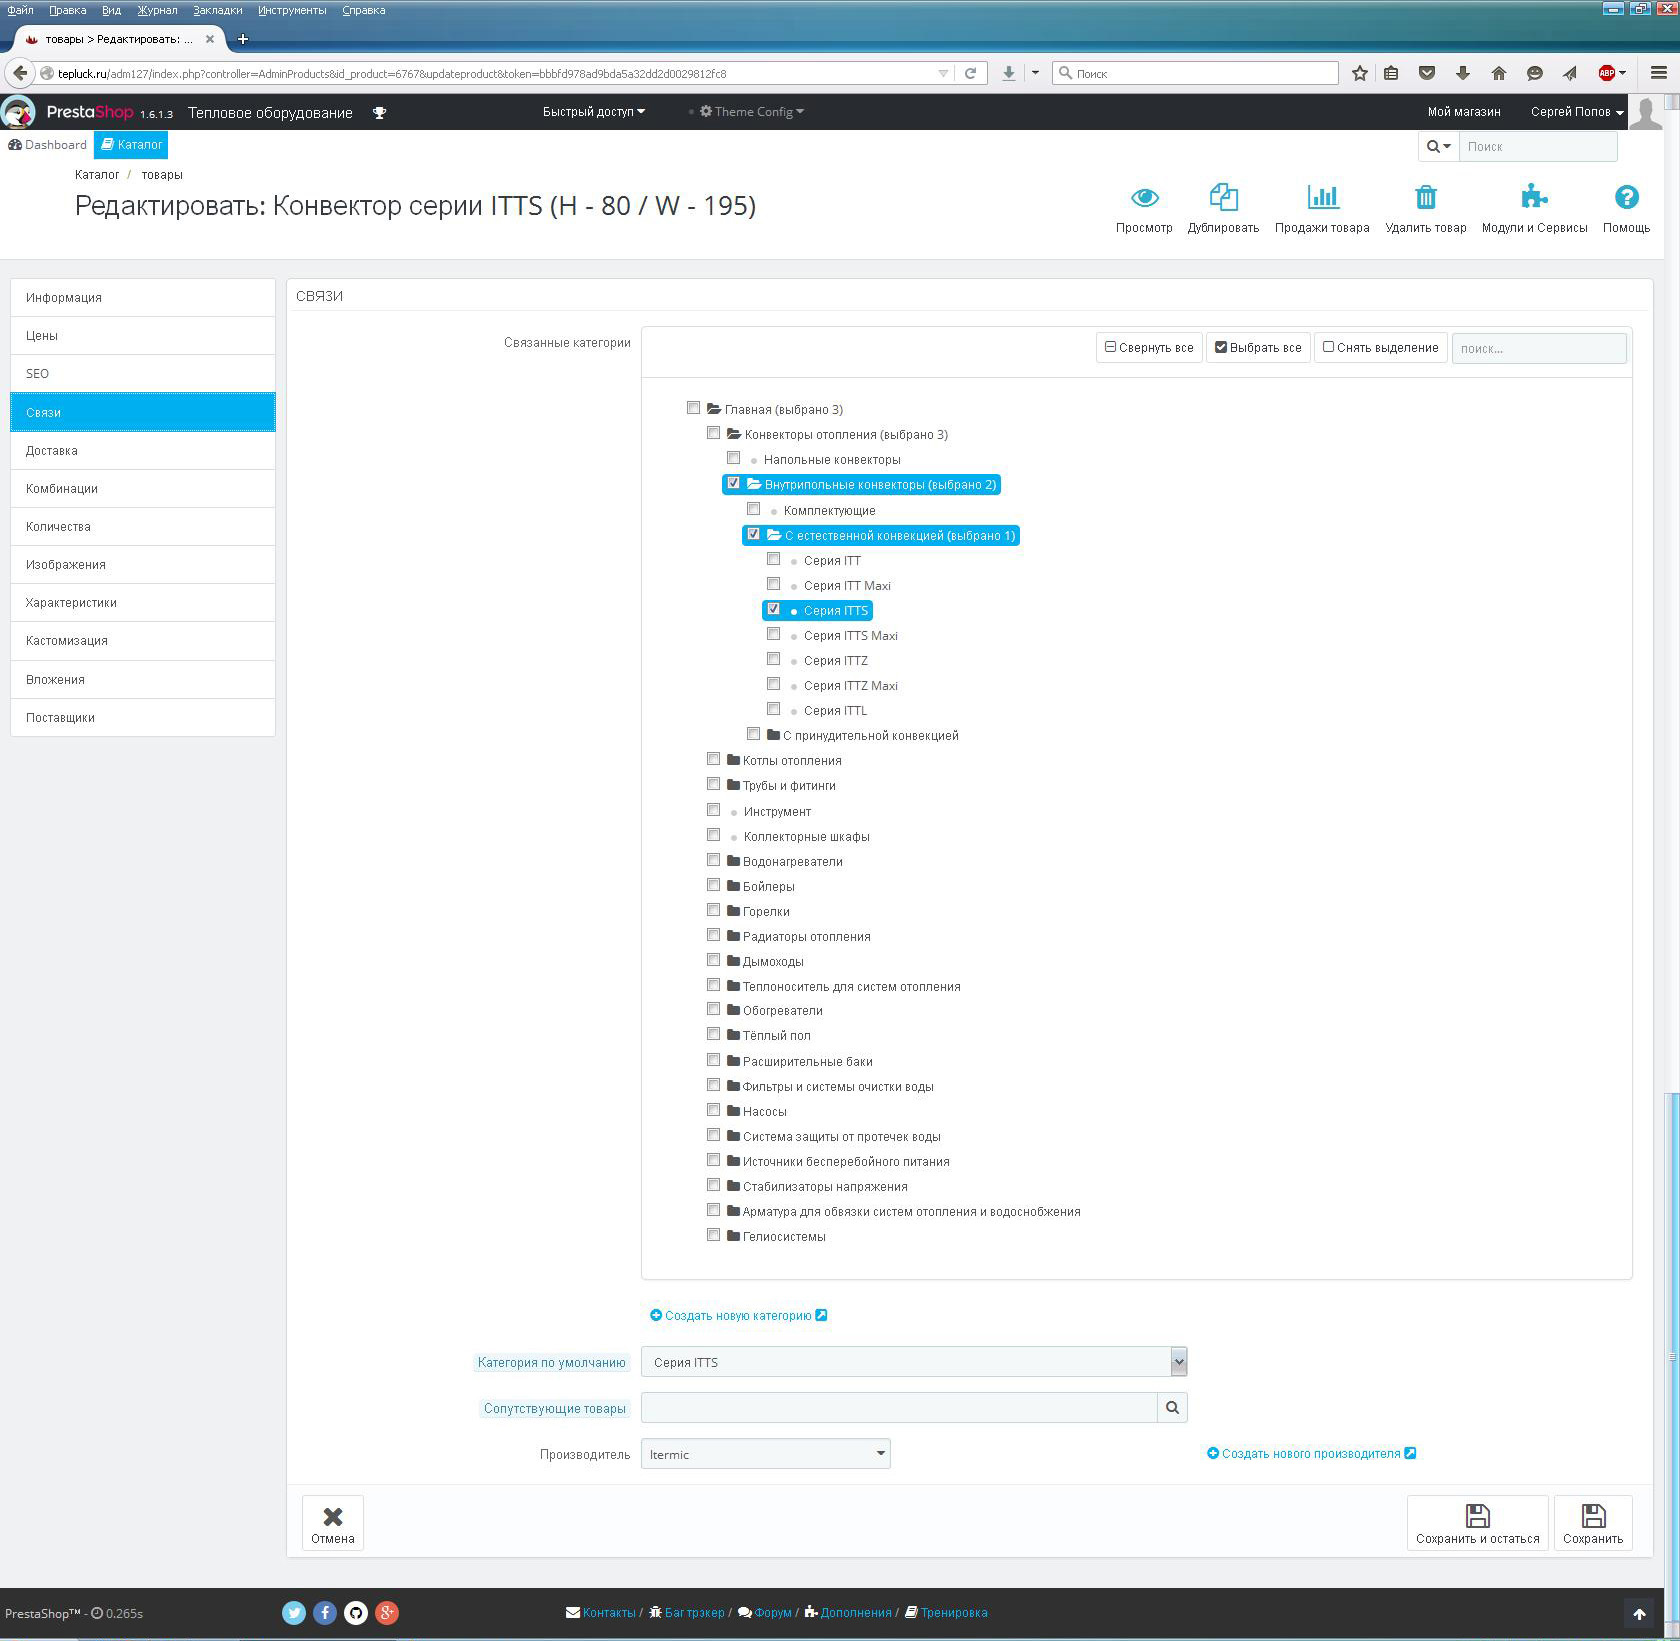Click Создать новую категорию link

[738, 1316]
